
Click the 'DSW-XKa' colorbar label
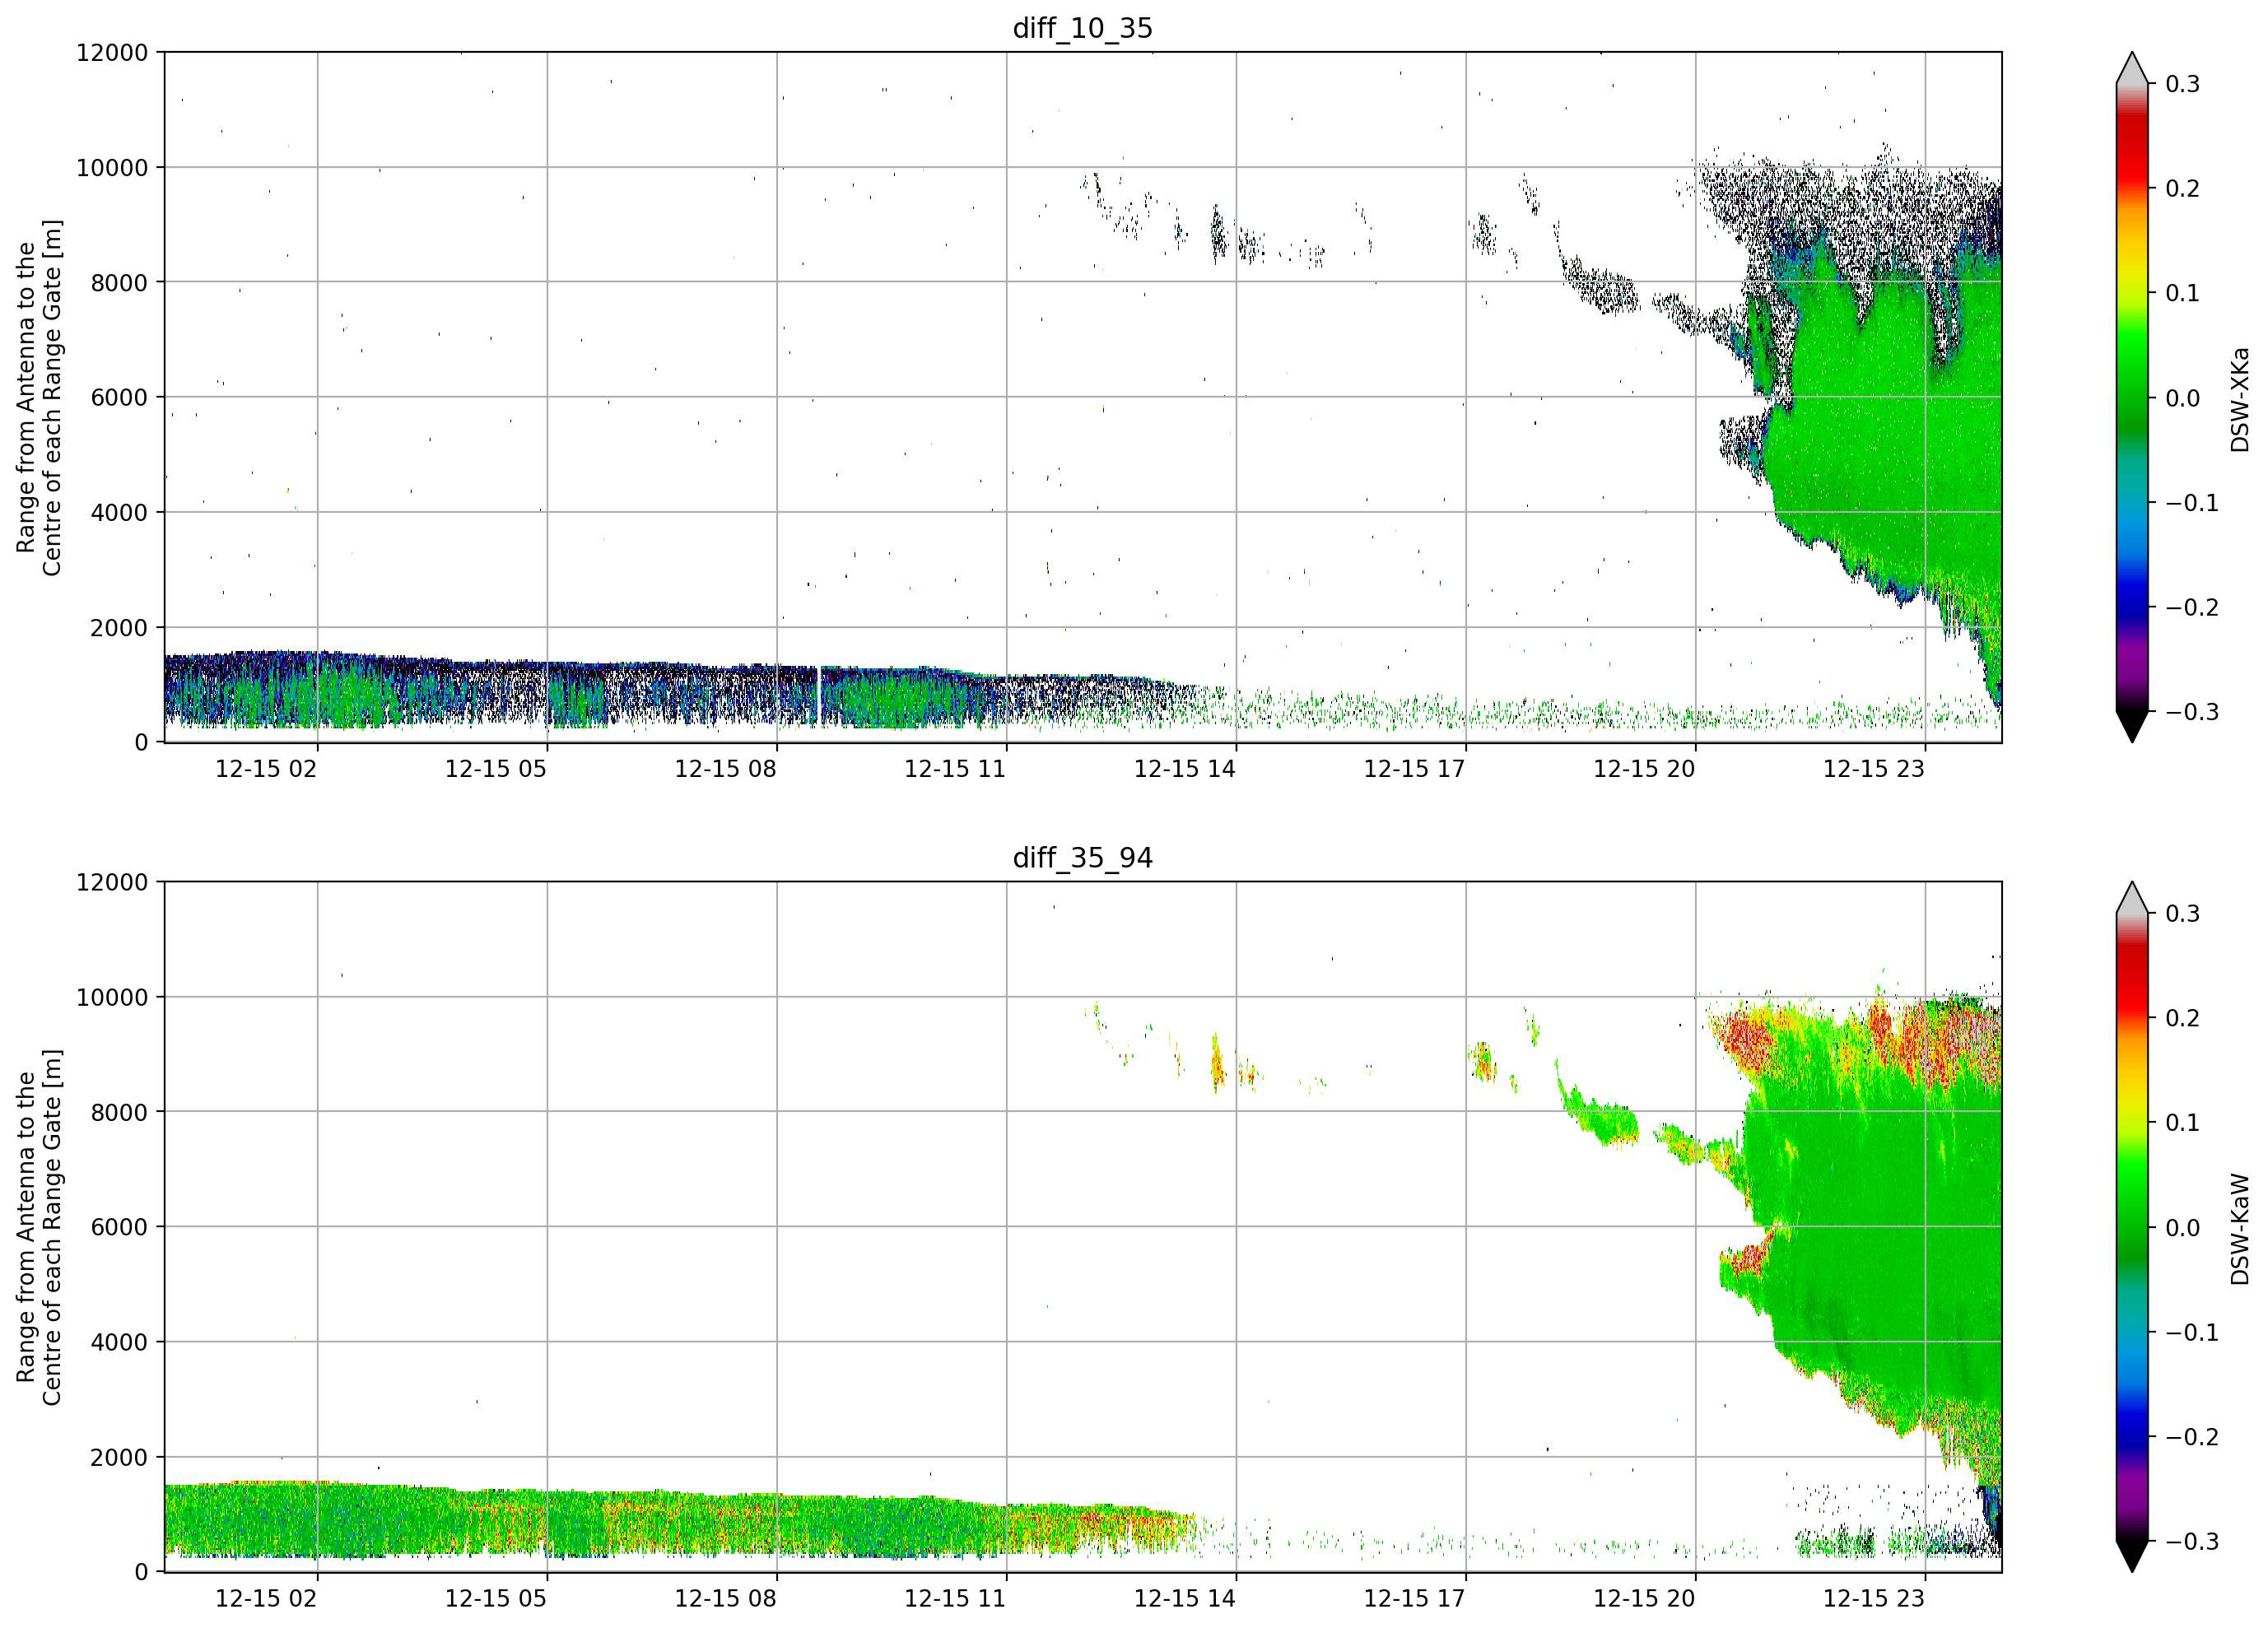[2240, 399]
